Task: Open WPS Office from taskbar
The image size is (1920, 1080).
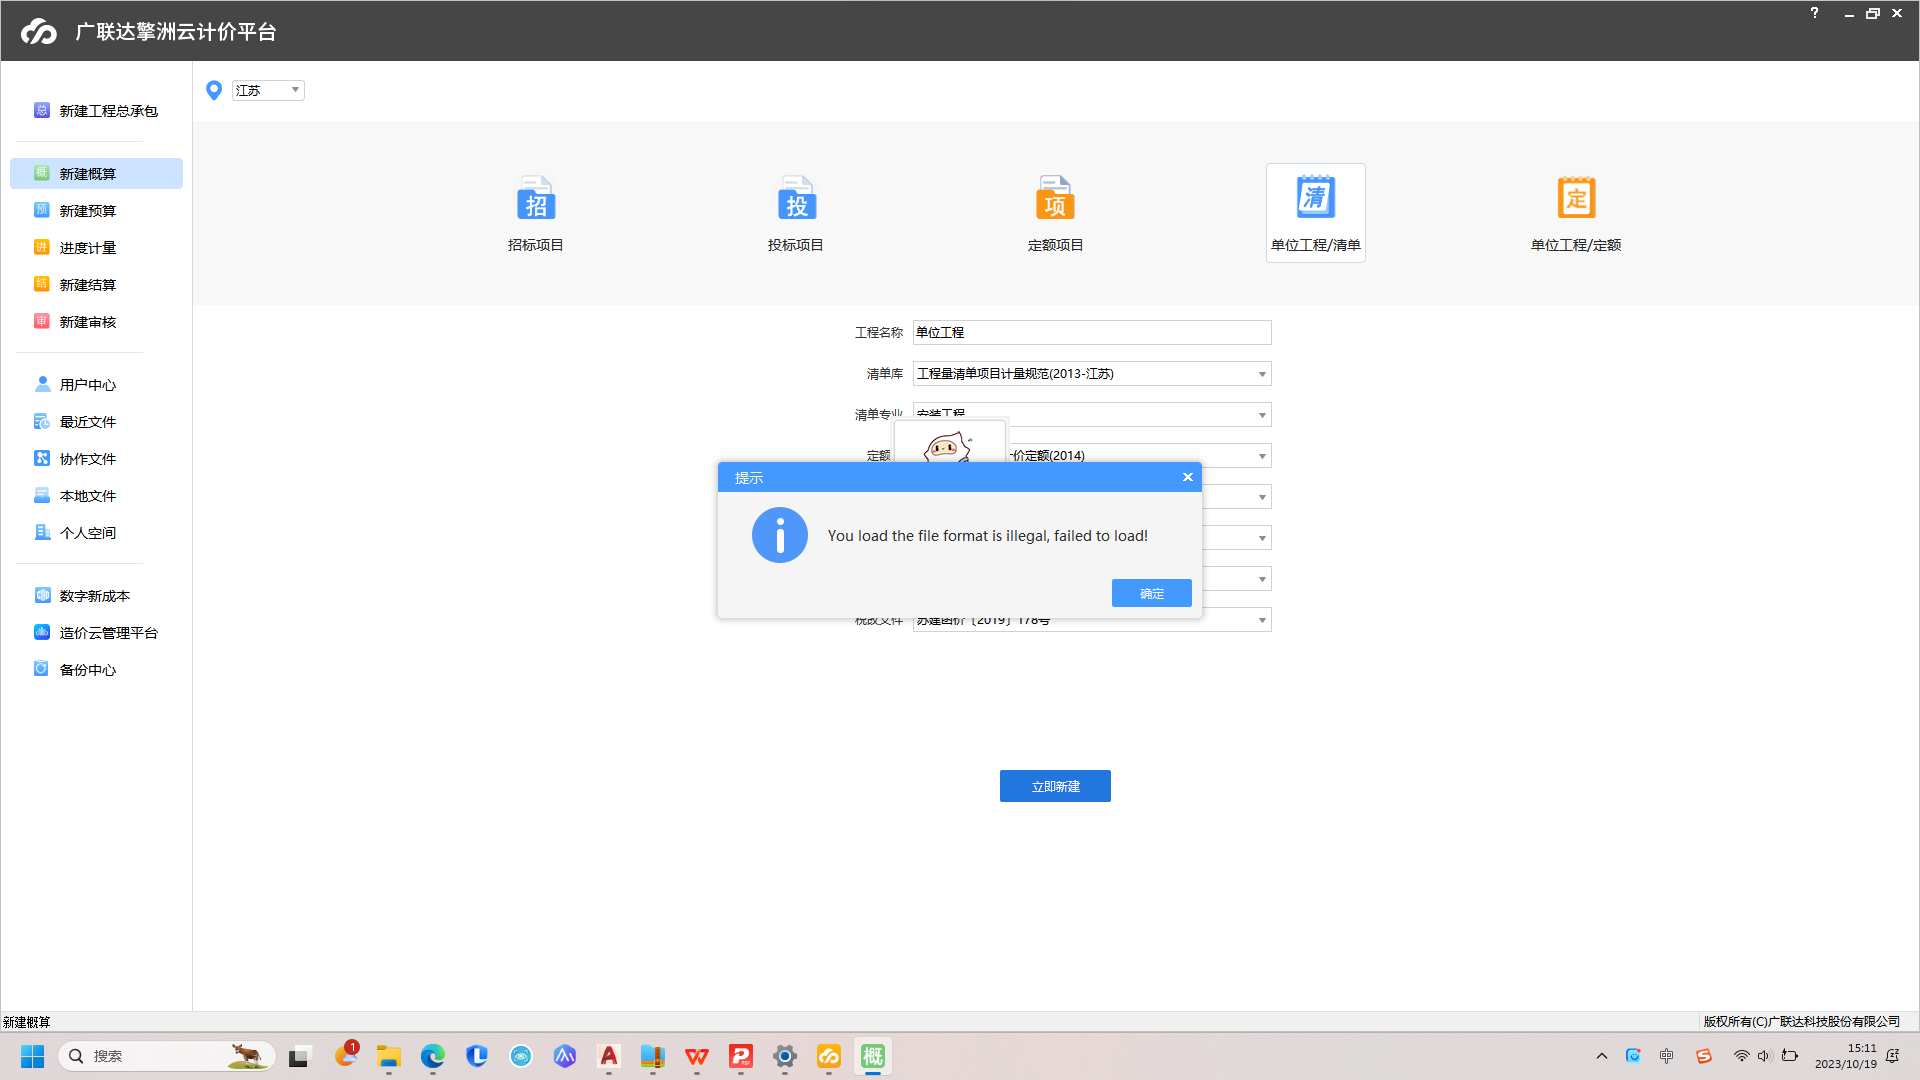Action: tap(697, 1056)
